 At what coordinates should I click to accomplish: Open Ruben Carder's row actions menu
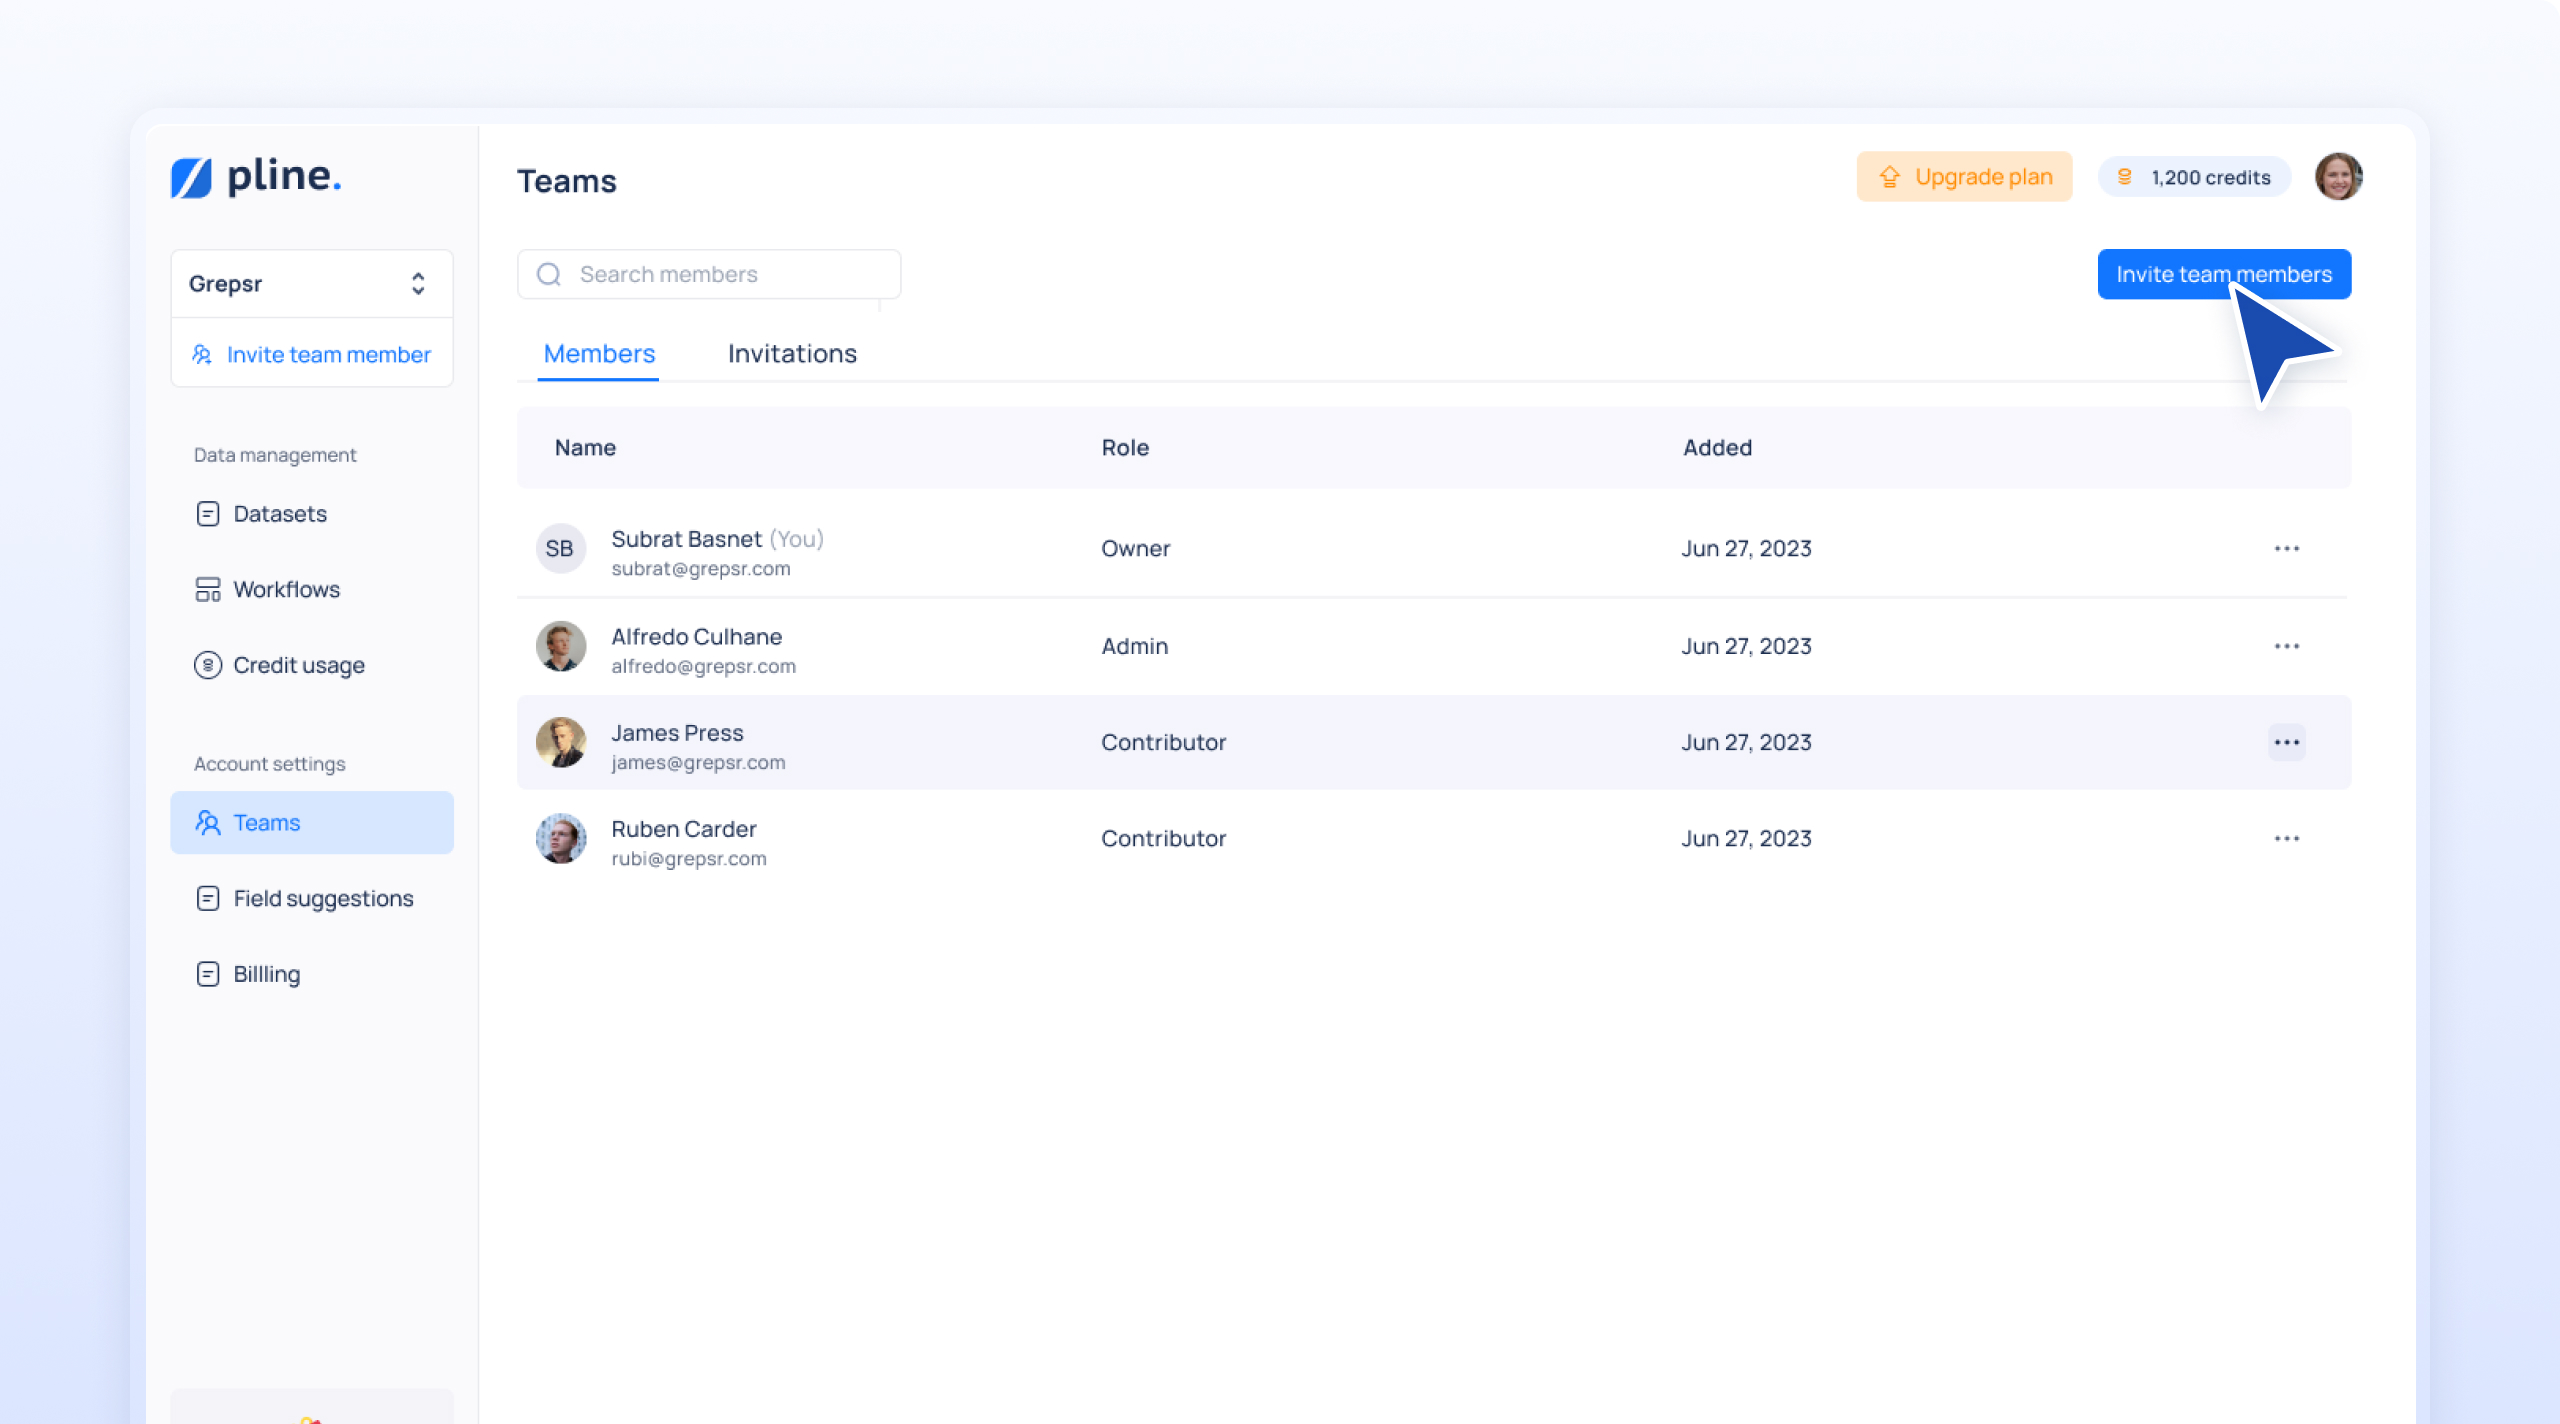[x=2288, y=838]
